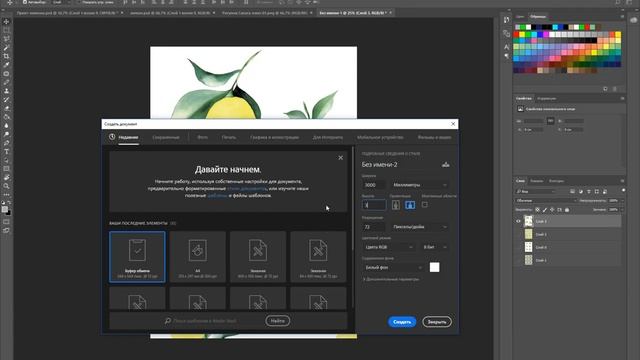Open the Пикселы/дюйм resolution units dropdown
The image size is (640, 360).
coord(420,227)
